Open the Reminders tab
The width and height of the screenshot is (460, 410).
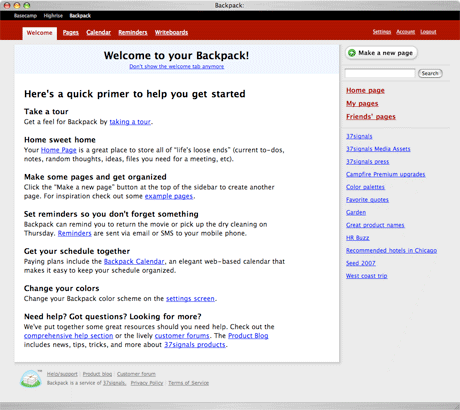(133, 32)
